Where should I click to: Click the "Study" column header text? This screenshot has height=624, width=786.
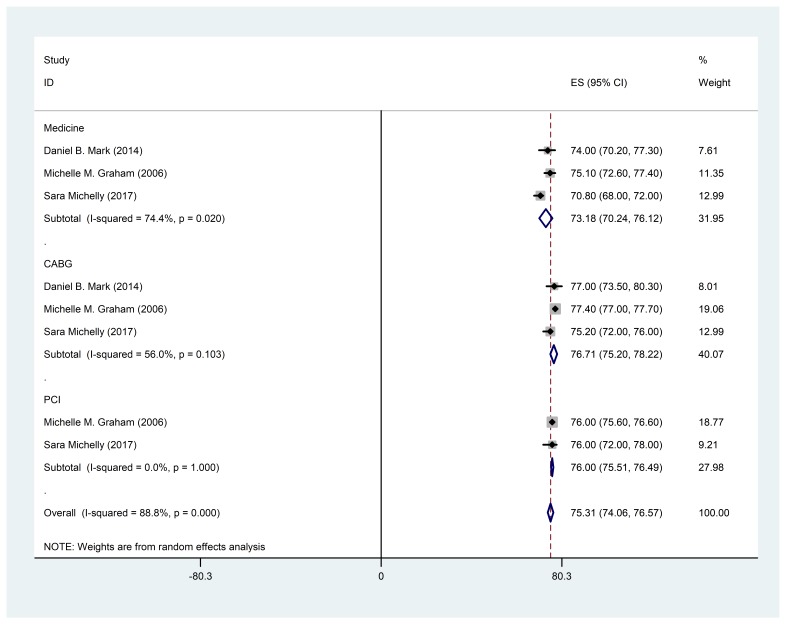point(56,60)
